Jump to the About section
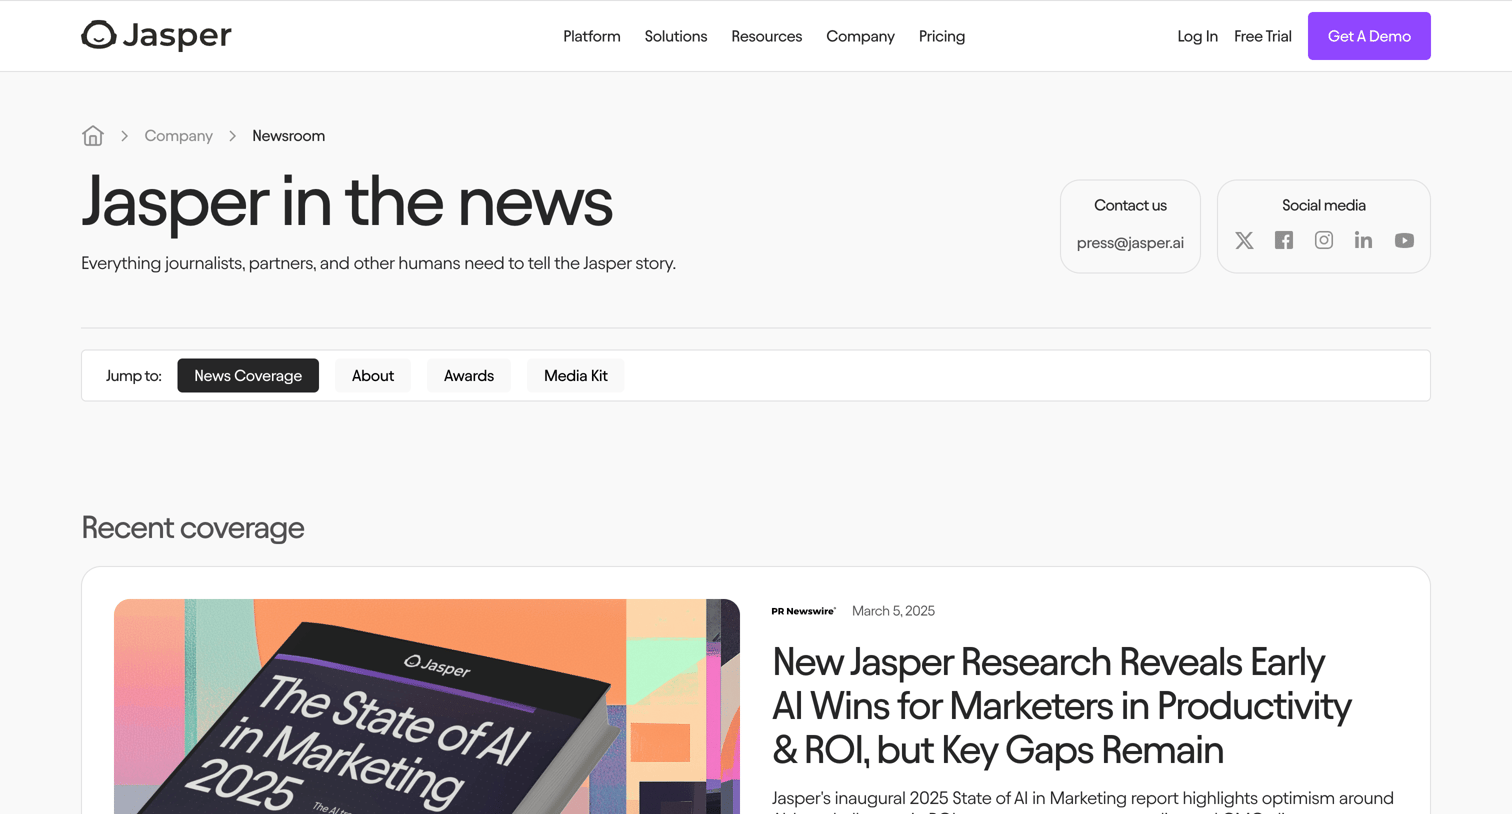 pyautogui.click(x=373, y=376)
